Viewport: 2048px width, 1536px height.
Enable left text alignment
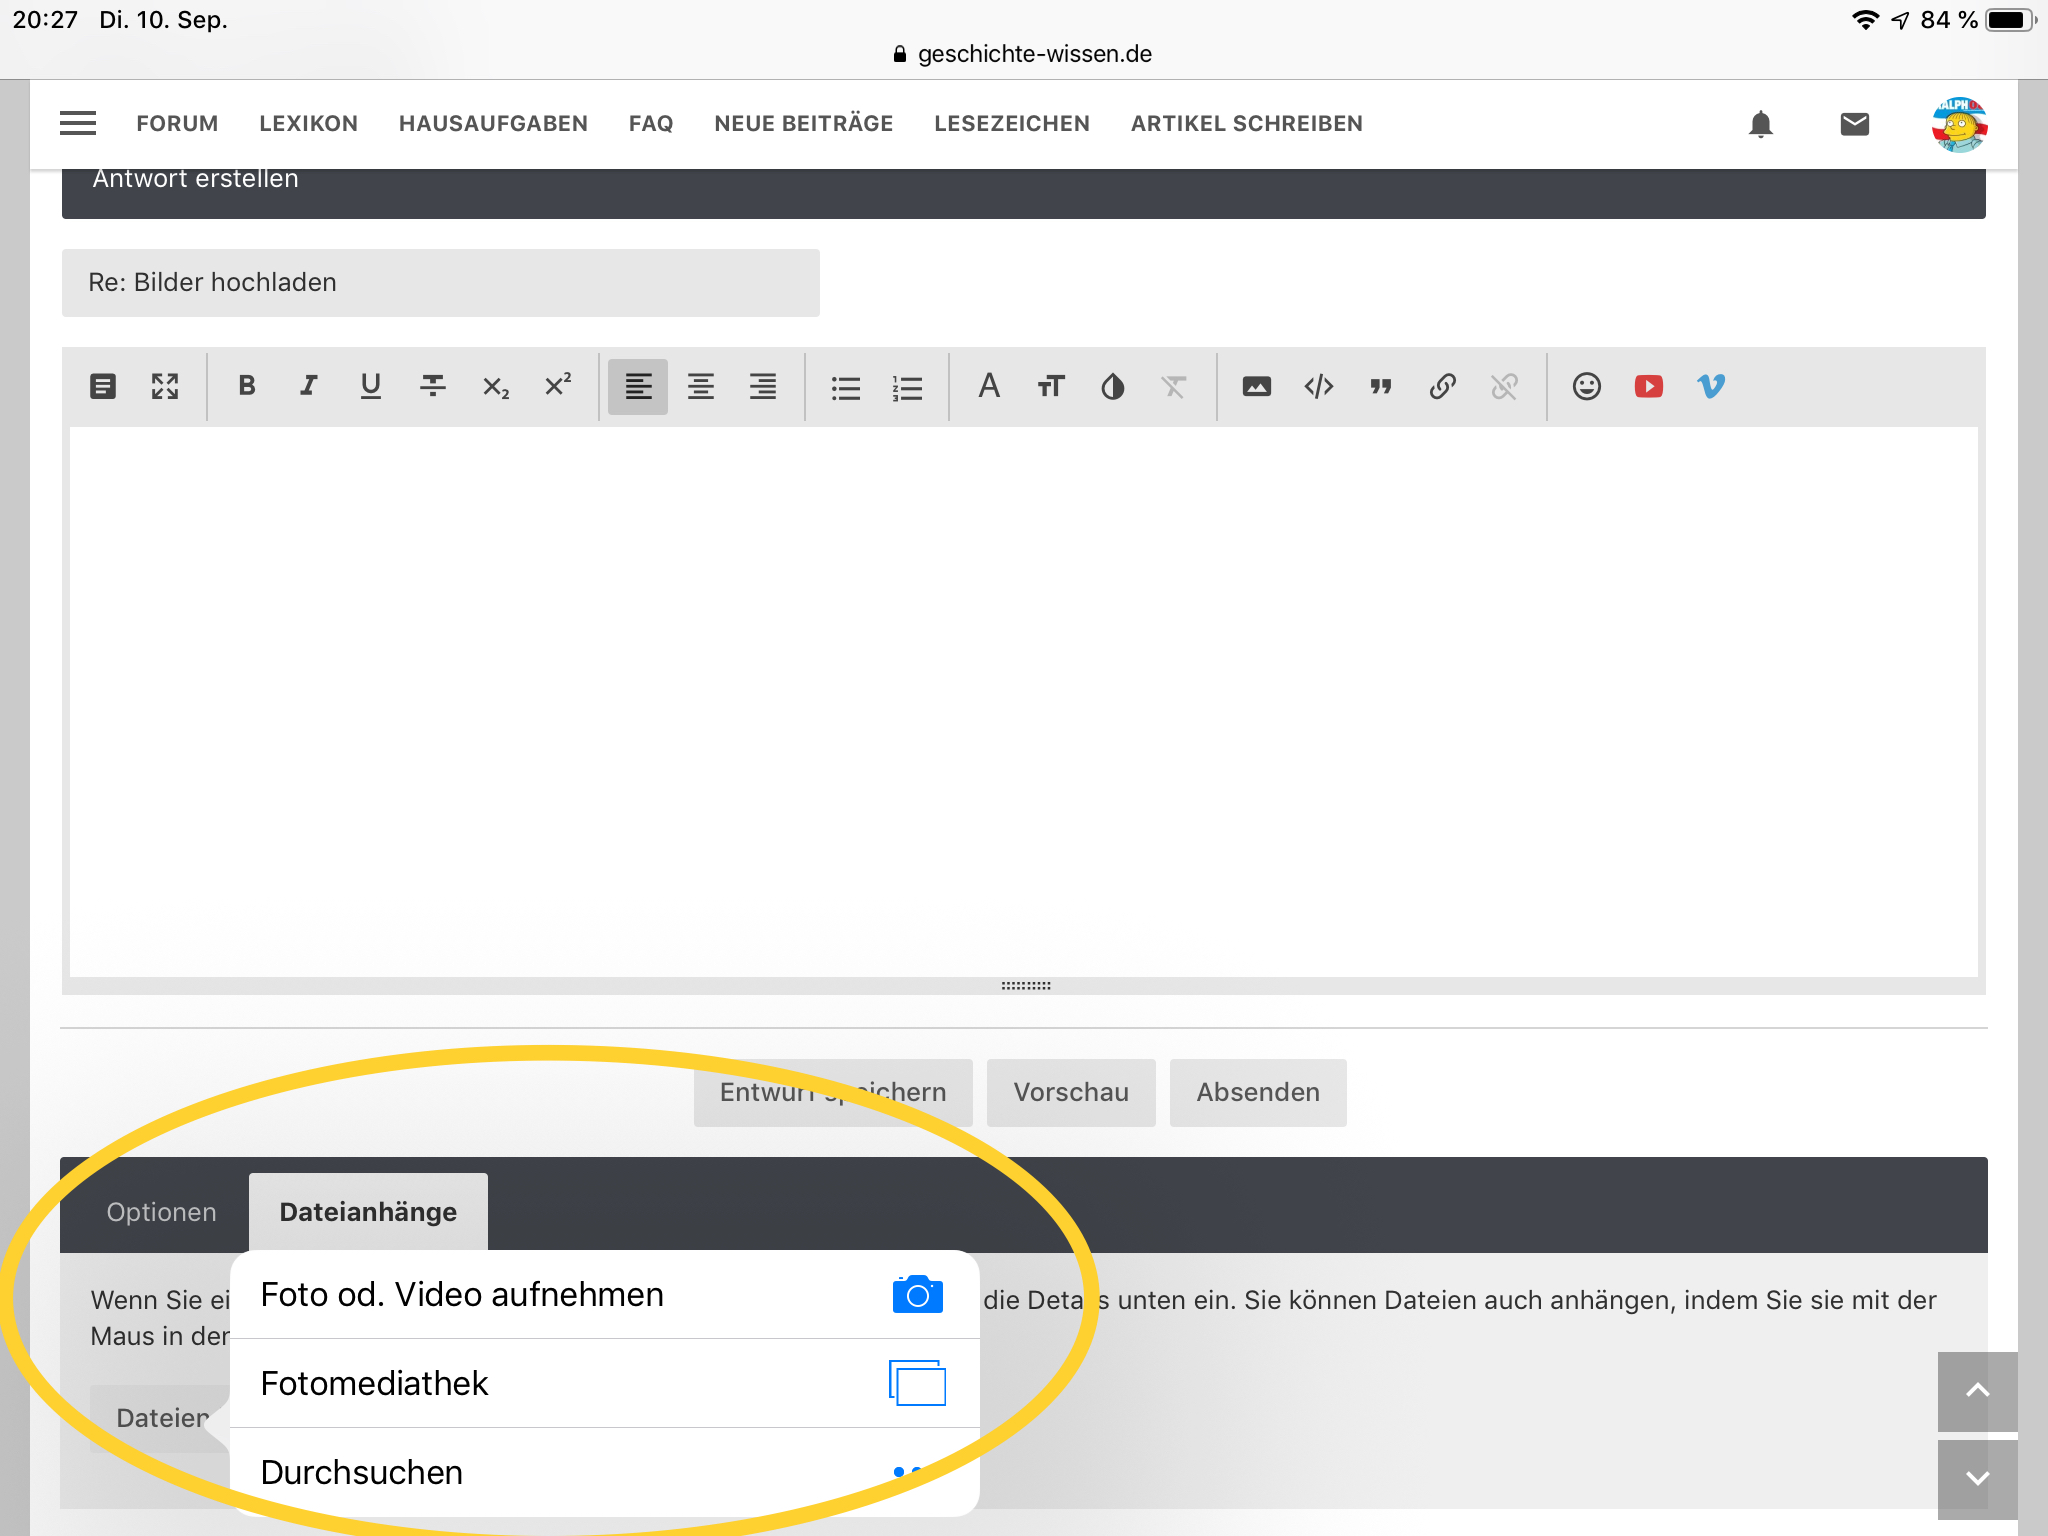pyautogui.click(x=638, y=386)
